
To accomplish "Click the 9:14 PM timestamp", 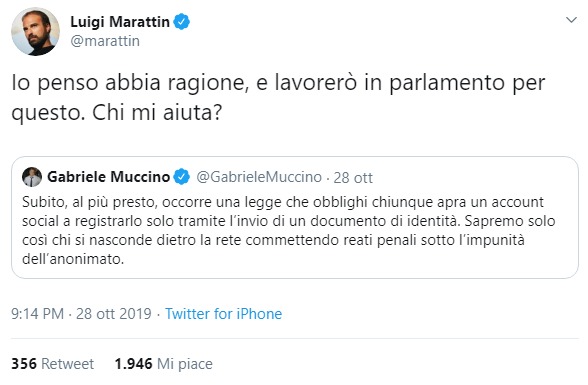I will click(38, 314).
